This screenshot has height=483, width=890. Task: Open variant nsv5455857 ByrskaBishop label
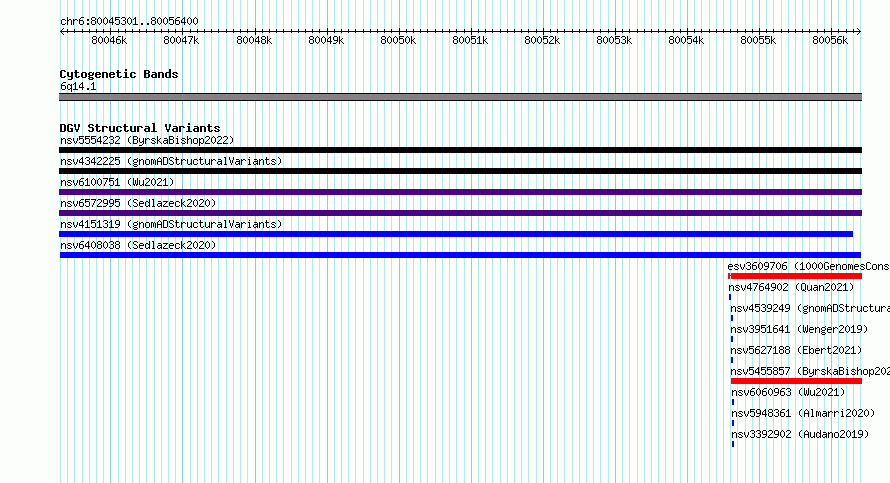(810, 371)
